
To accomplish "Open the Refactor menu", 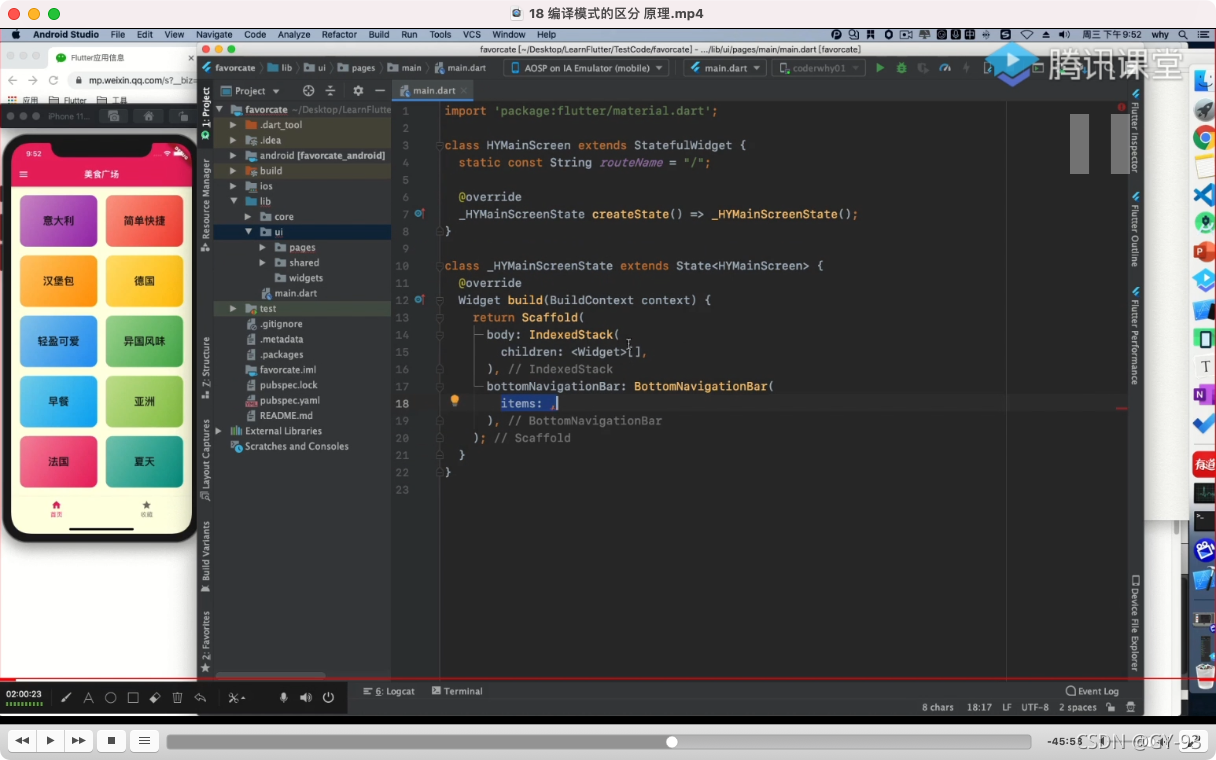I will (339, 34).
